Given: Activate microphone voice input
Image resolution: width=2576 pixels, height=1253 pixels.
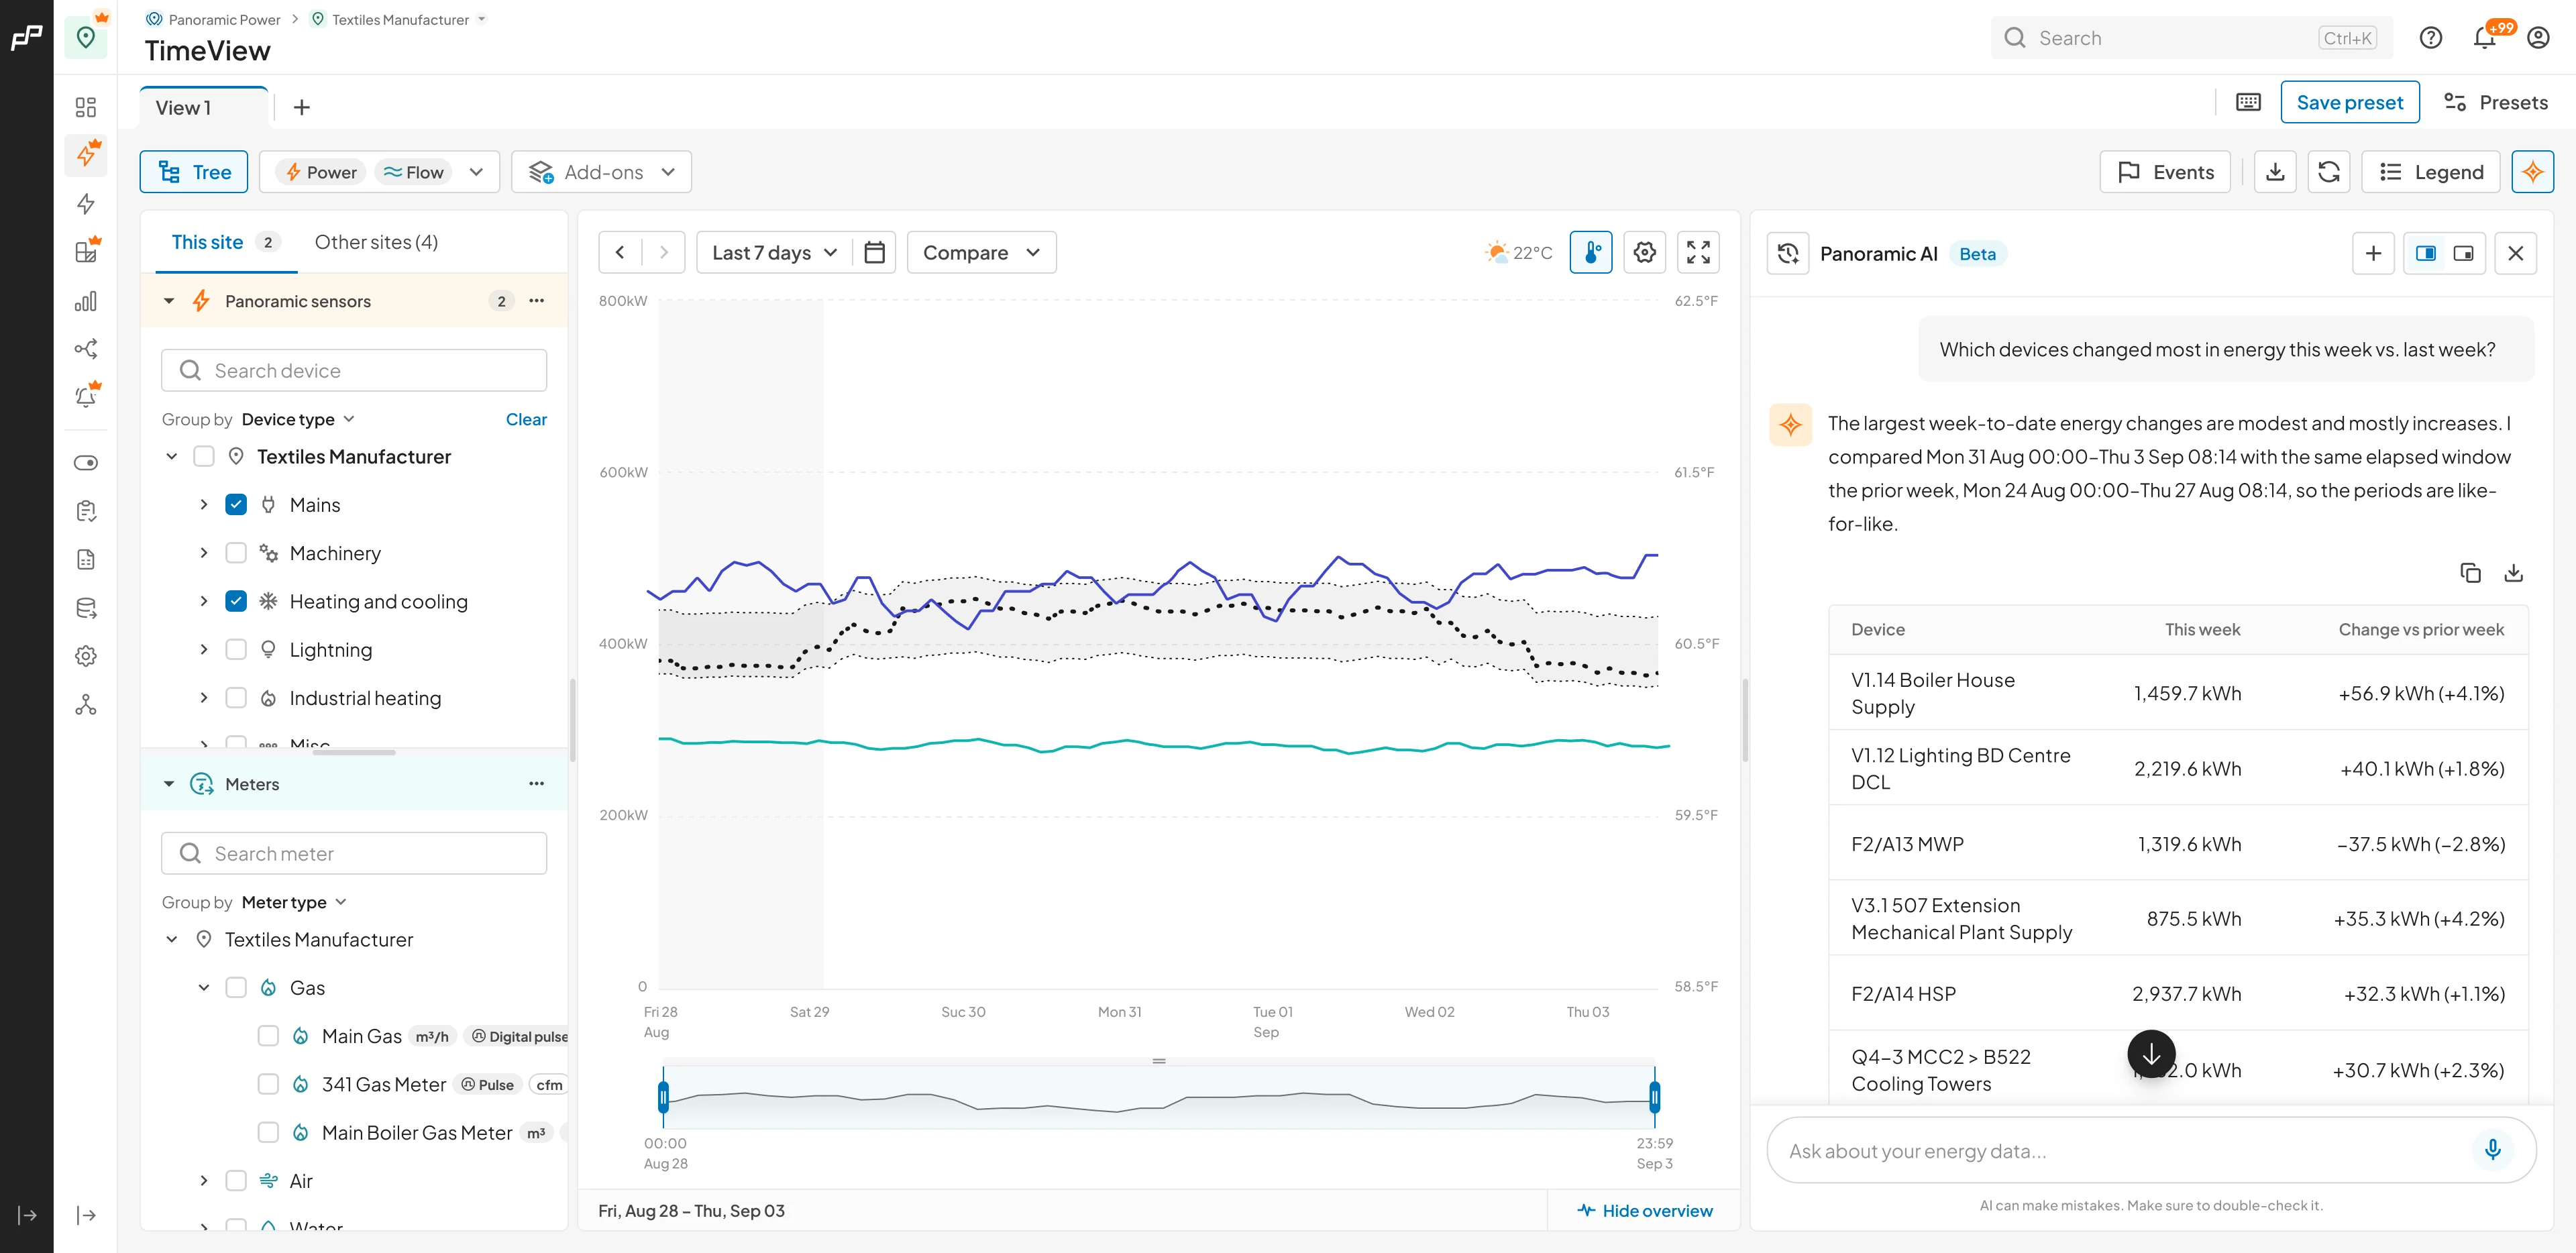Looking at the screenshot, I should [x=2493, y=1150].
